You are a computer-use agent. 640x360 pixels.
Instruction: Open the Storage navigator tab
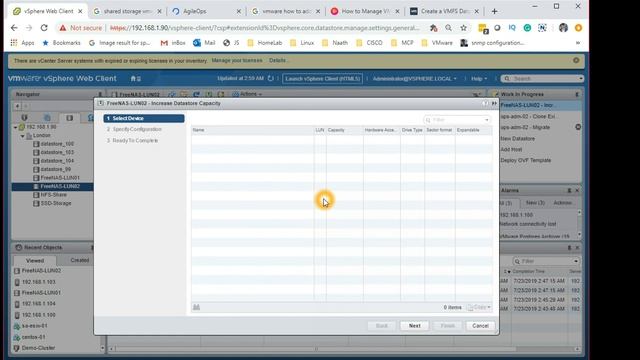click(69, 118)
